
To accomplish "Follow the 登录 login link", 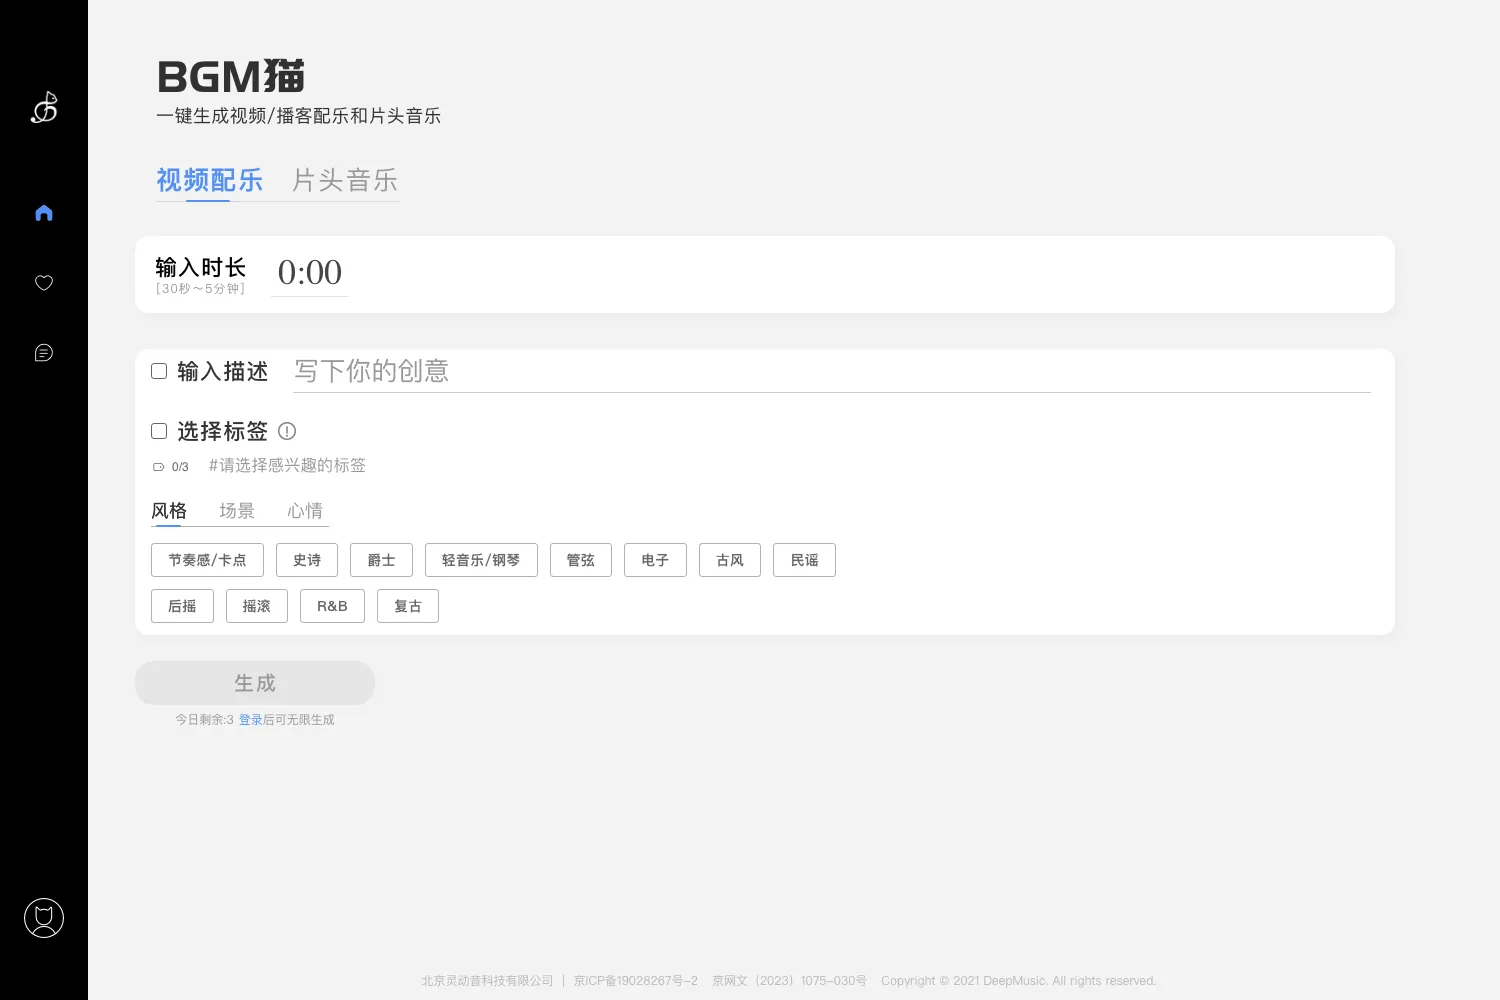I will (x=250, y=720).
